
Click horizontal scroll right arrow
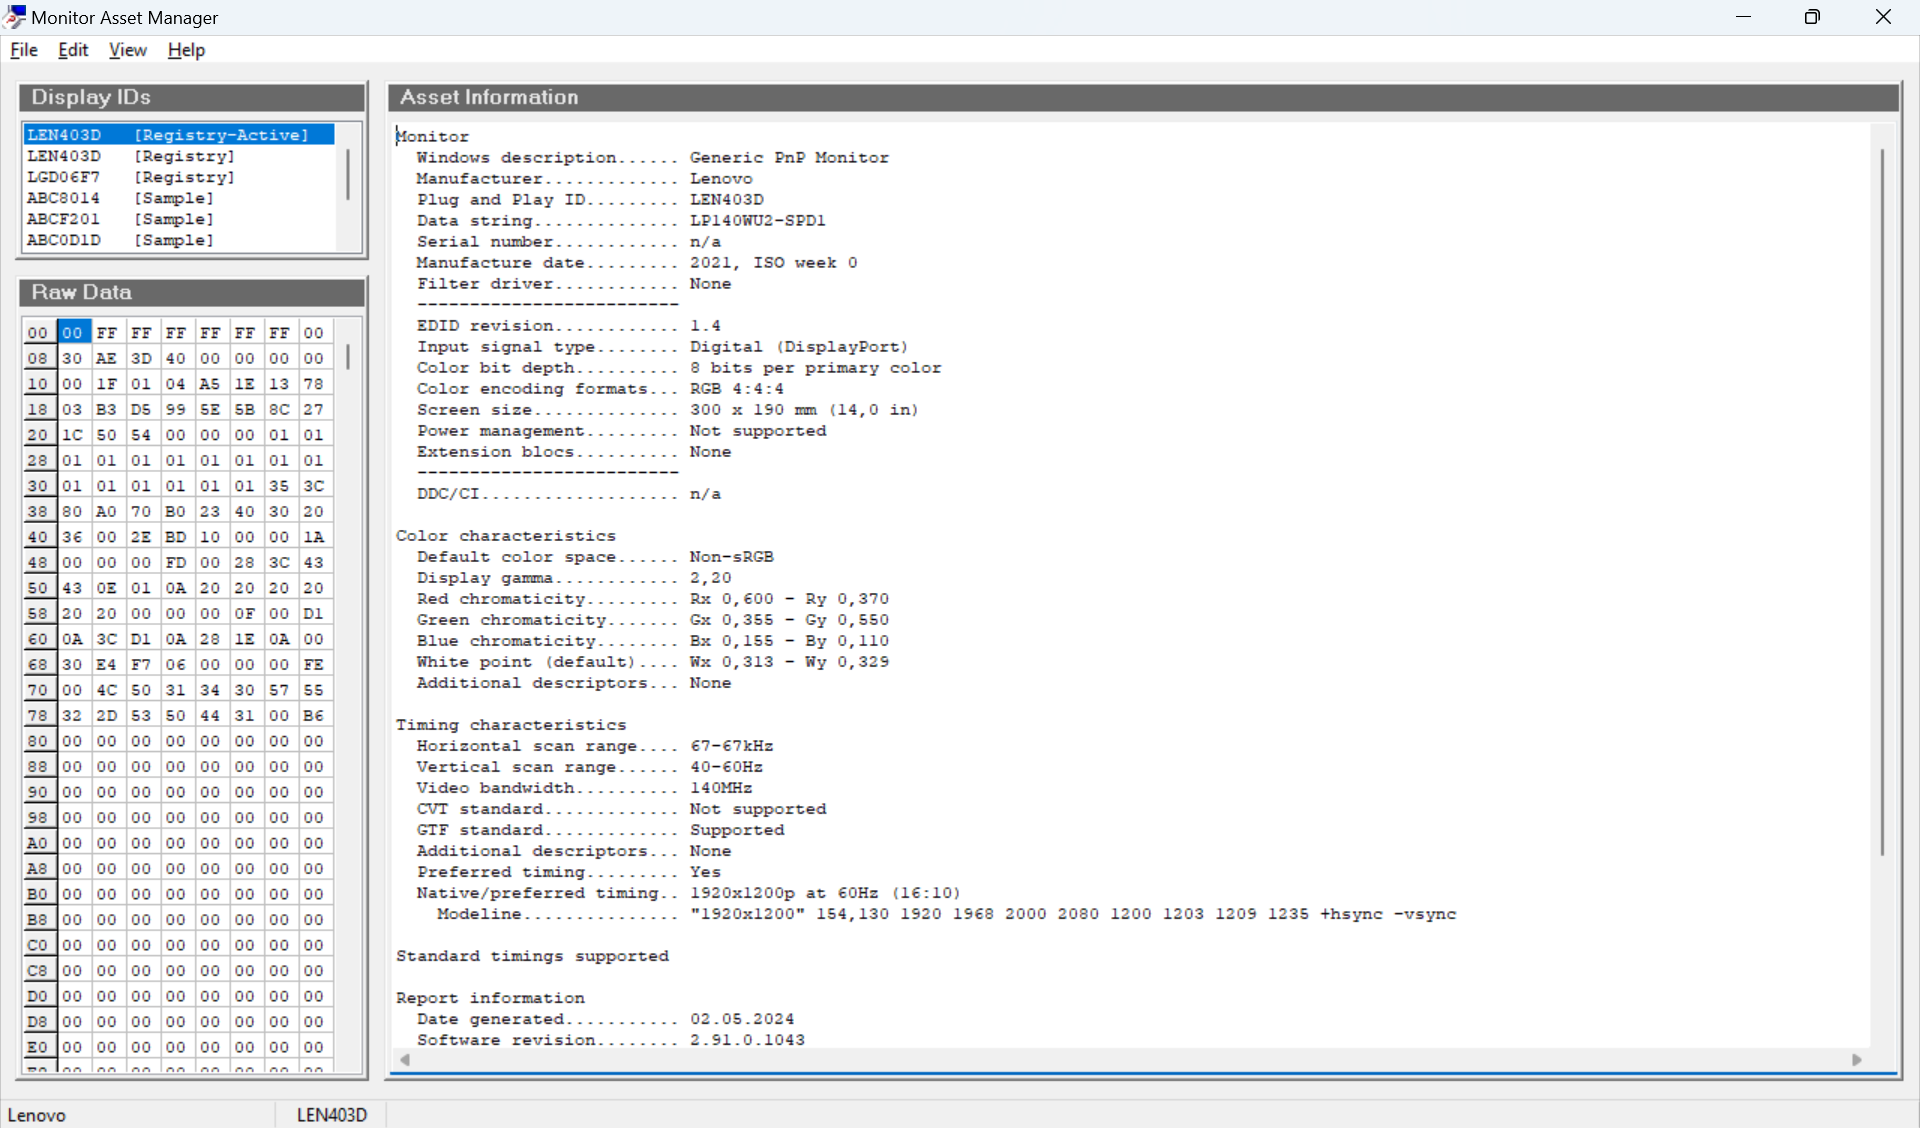point(1857,1060)
